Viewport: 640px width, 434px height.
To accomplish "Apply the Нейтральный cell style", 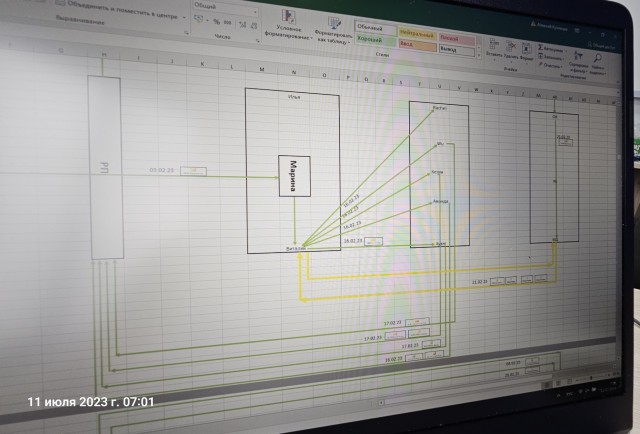I will click(419, 32).
